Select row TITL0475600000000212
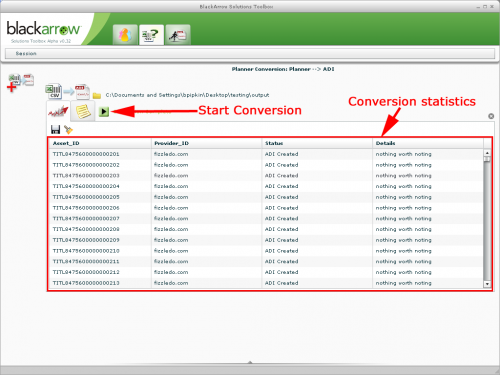 coord(266,272)
